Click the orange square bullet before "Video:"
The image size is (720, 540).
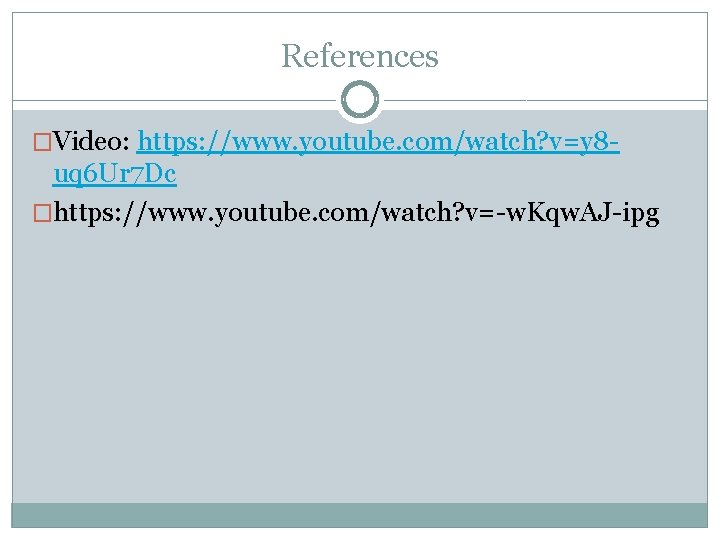42,142
